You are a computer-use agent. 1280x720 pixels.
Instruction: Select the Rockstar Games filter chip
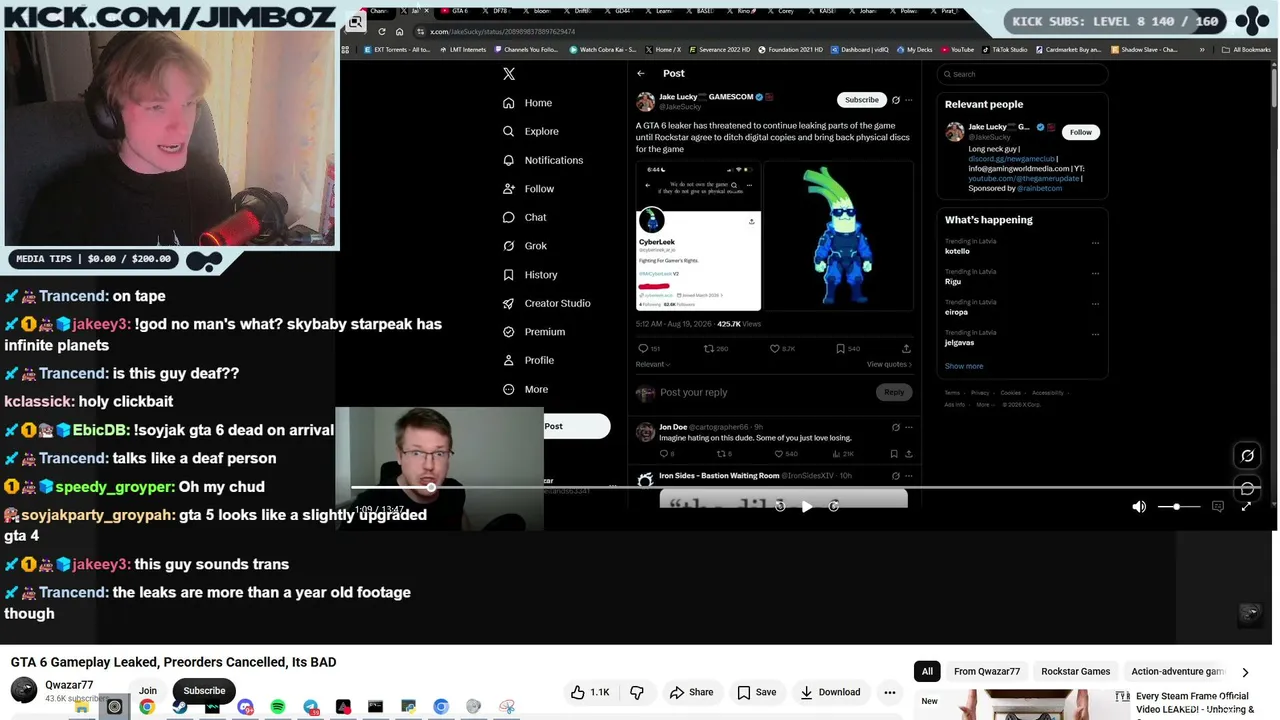coord(1076,672)
